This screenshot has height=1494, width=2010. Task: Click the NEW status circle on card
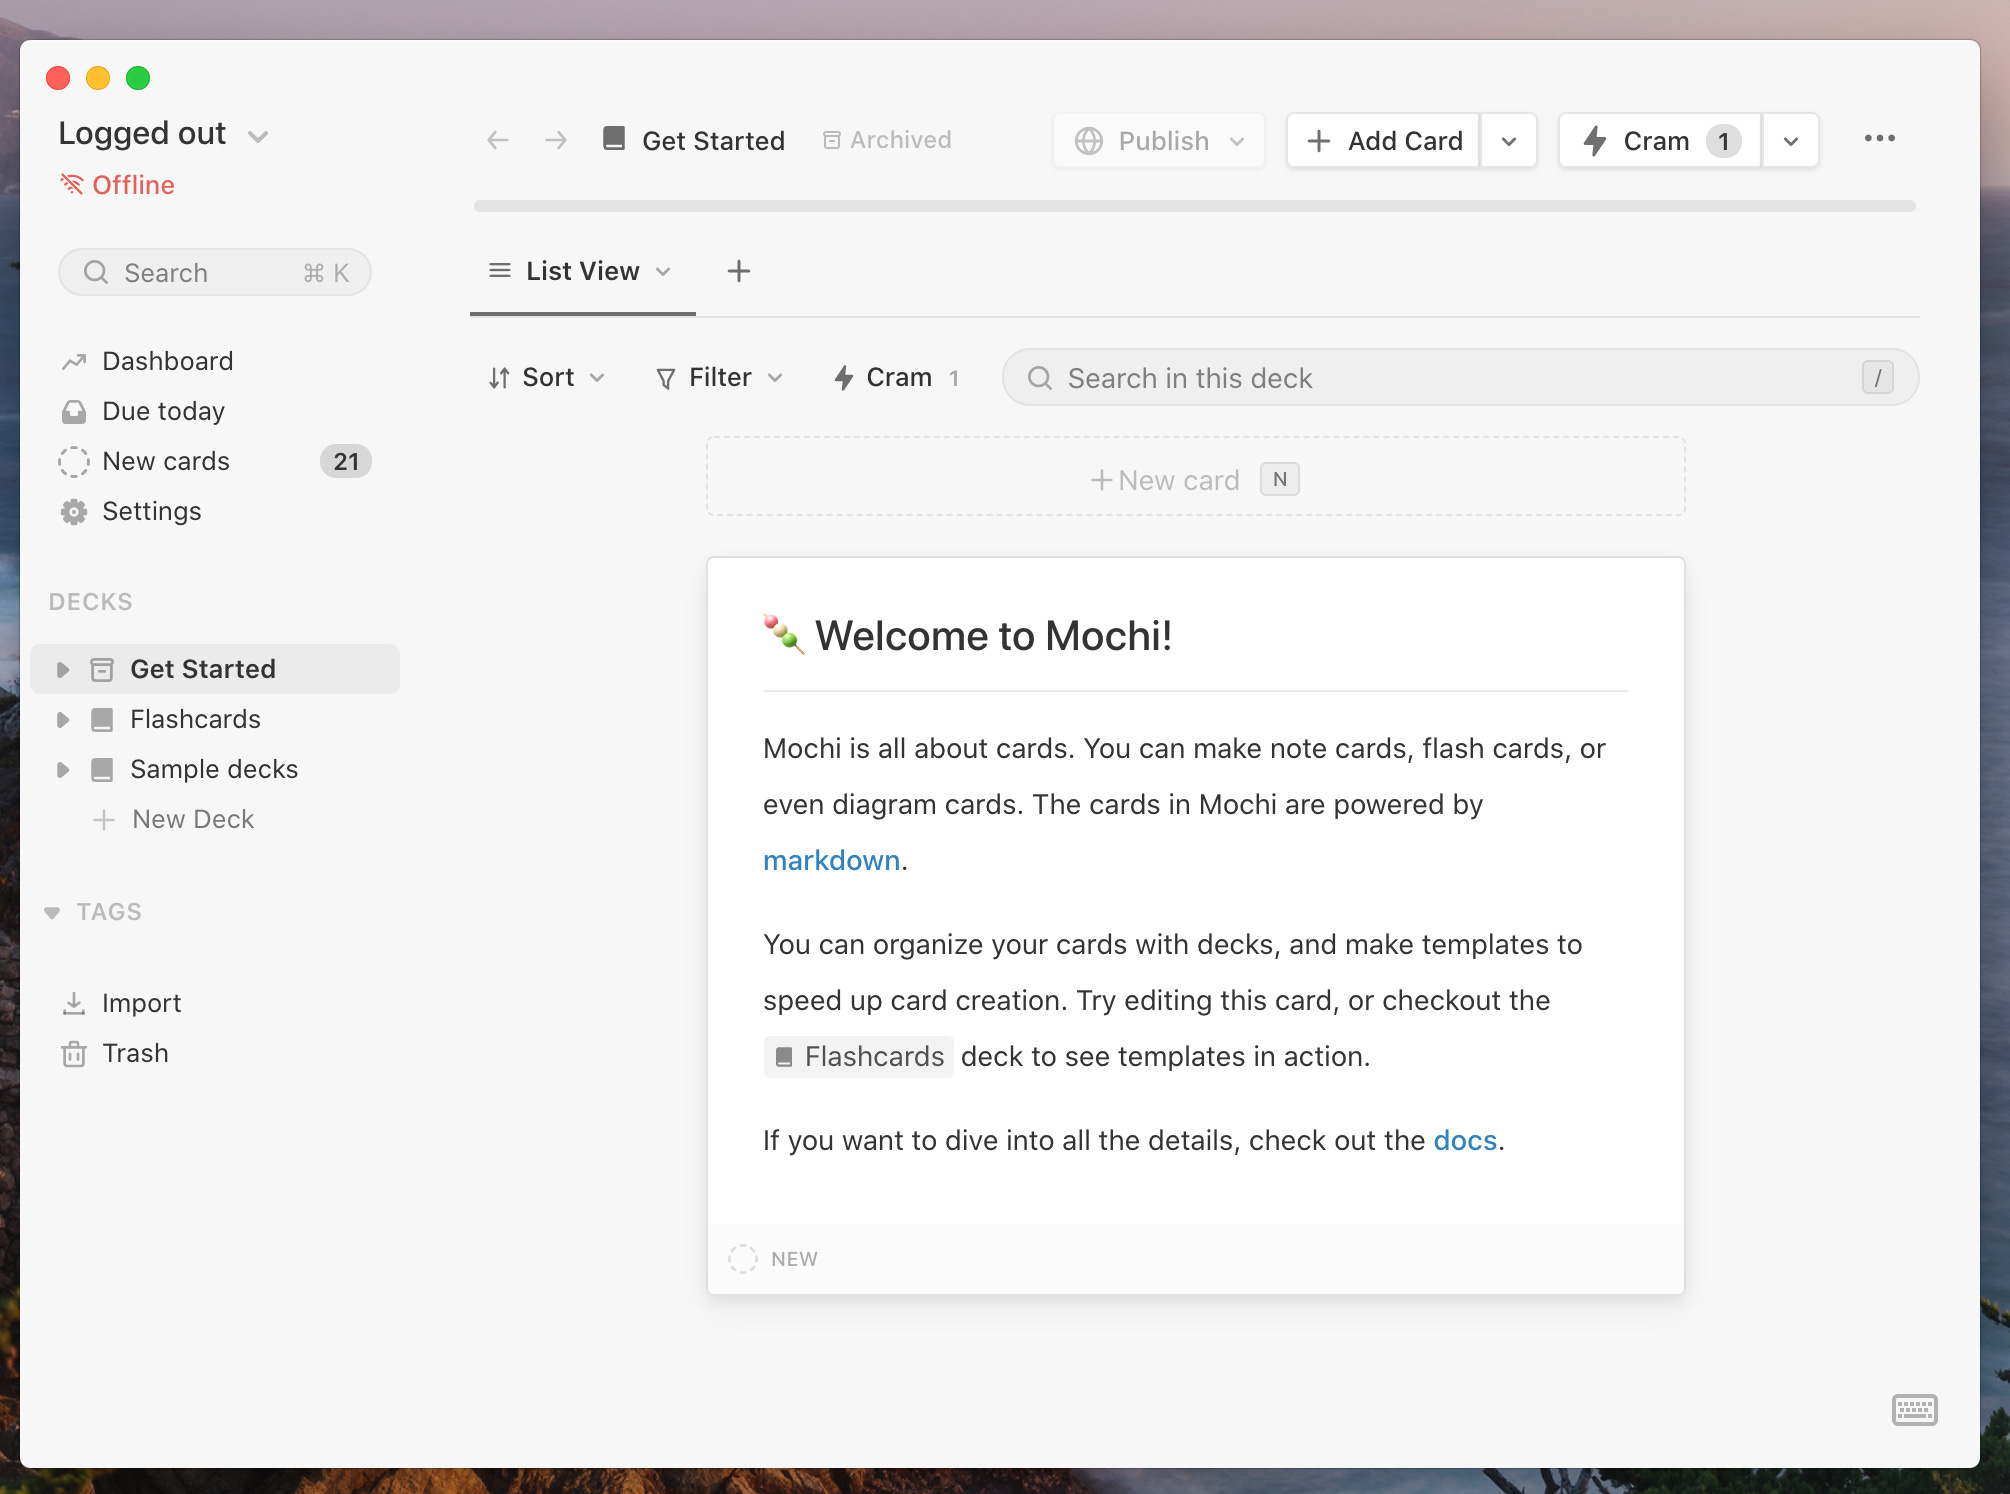pyautogui.click(x=743, y=1259)
